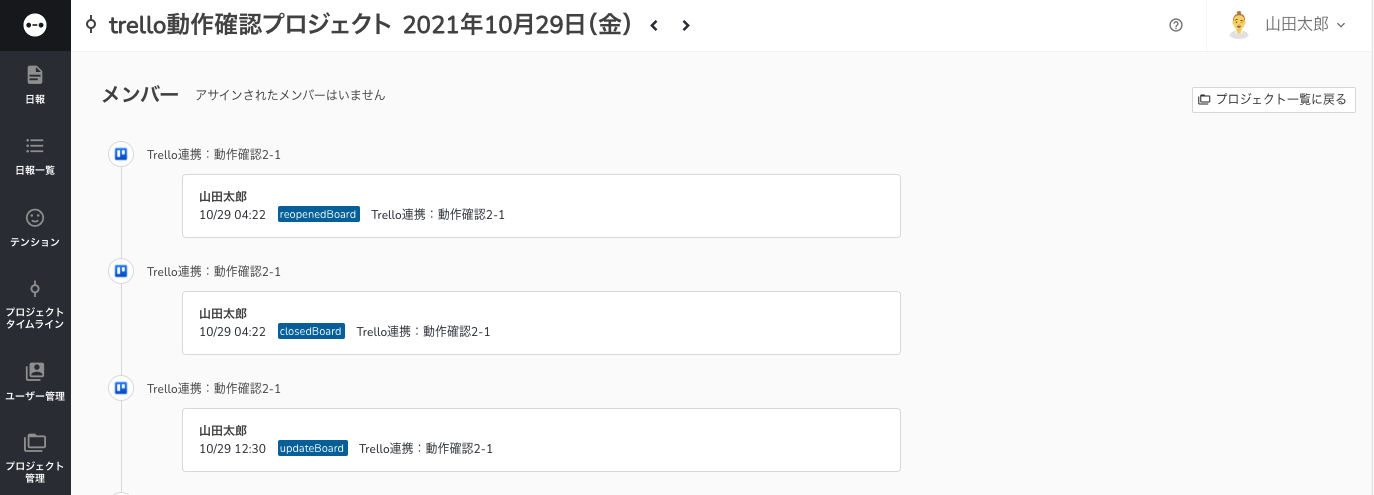Click the first Trello icon timeline marker
This screenshot has height=495, width=1374.
pos(121,154)
